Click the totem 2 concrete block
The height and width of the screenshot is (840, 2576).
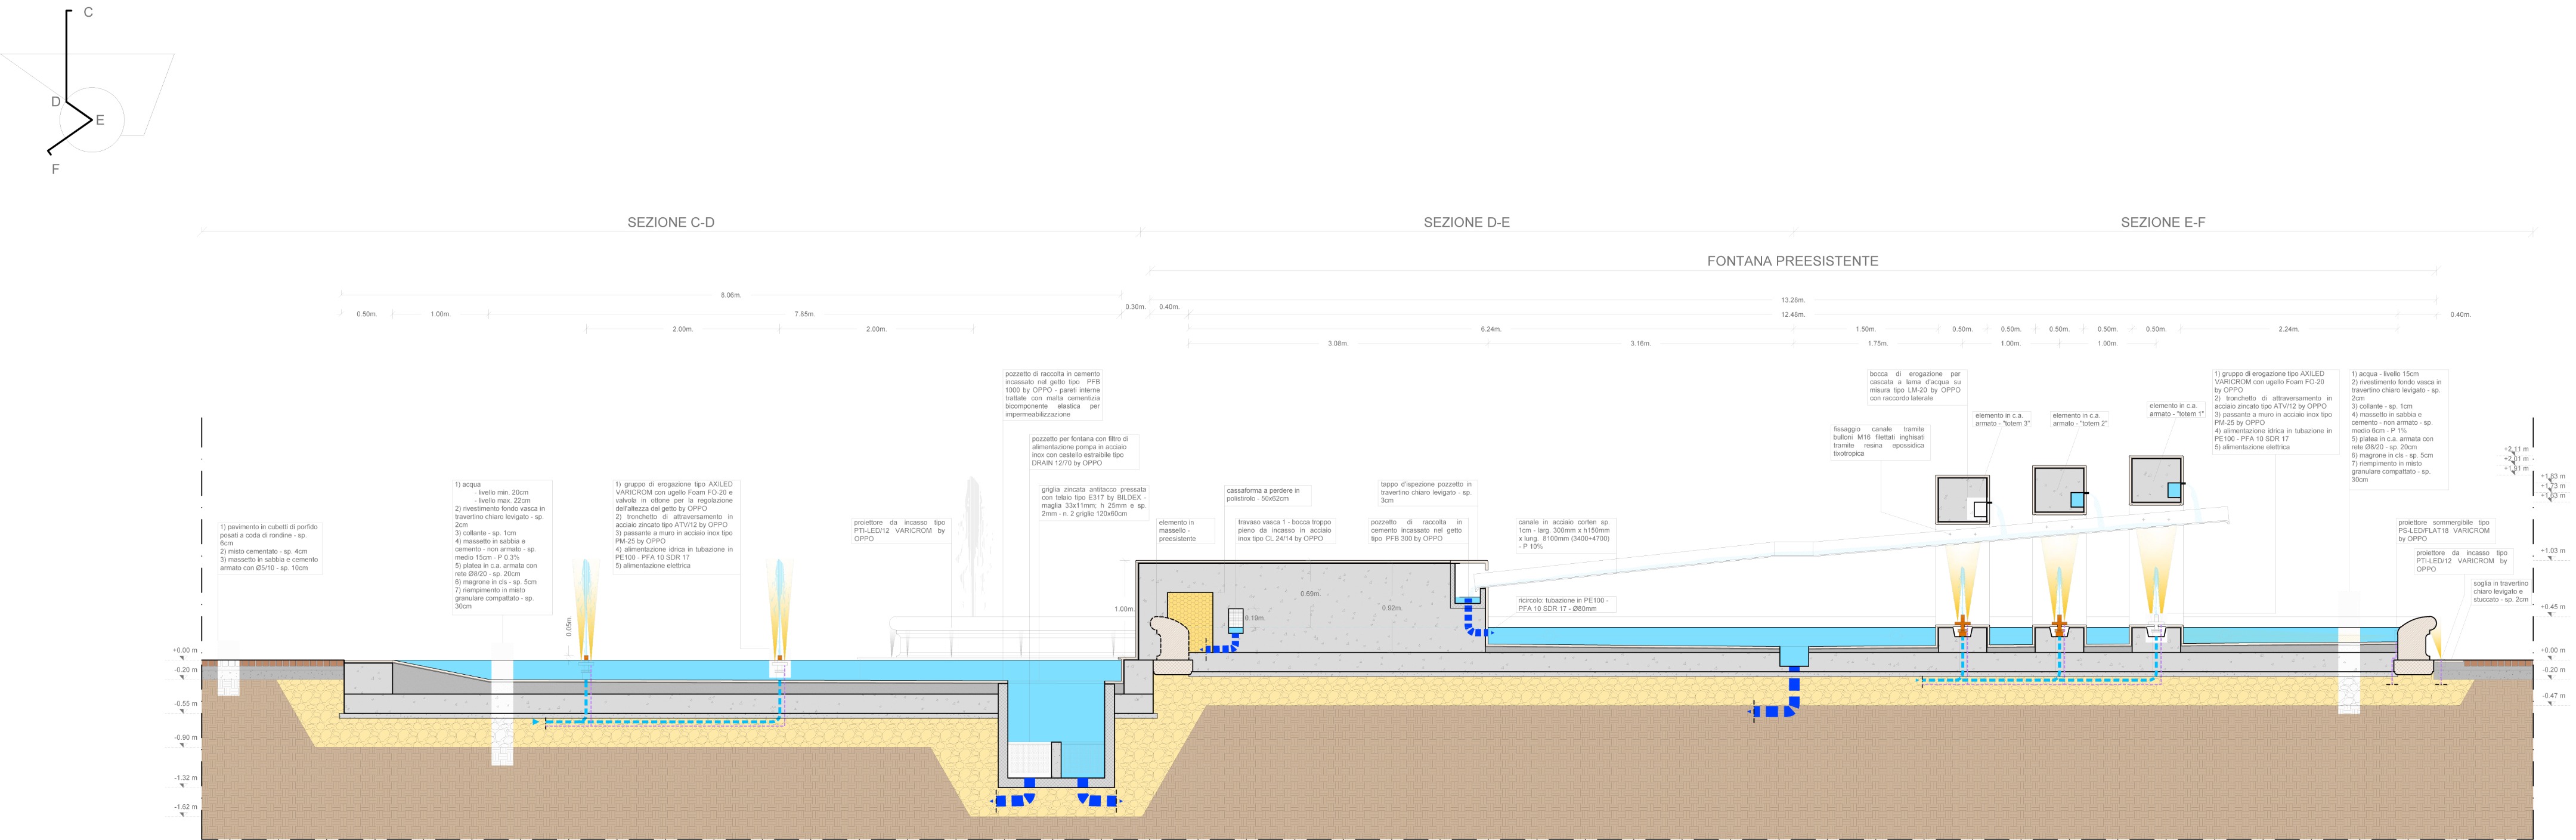point(2059,491)
